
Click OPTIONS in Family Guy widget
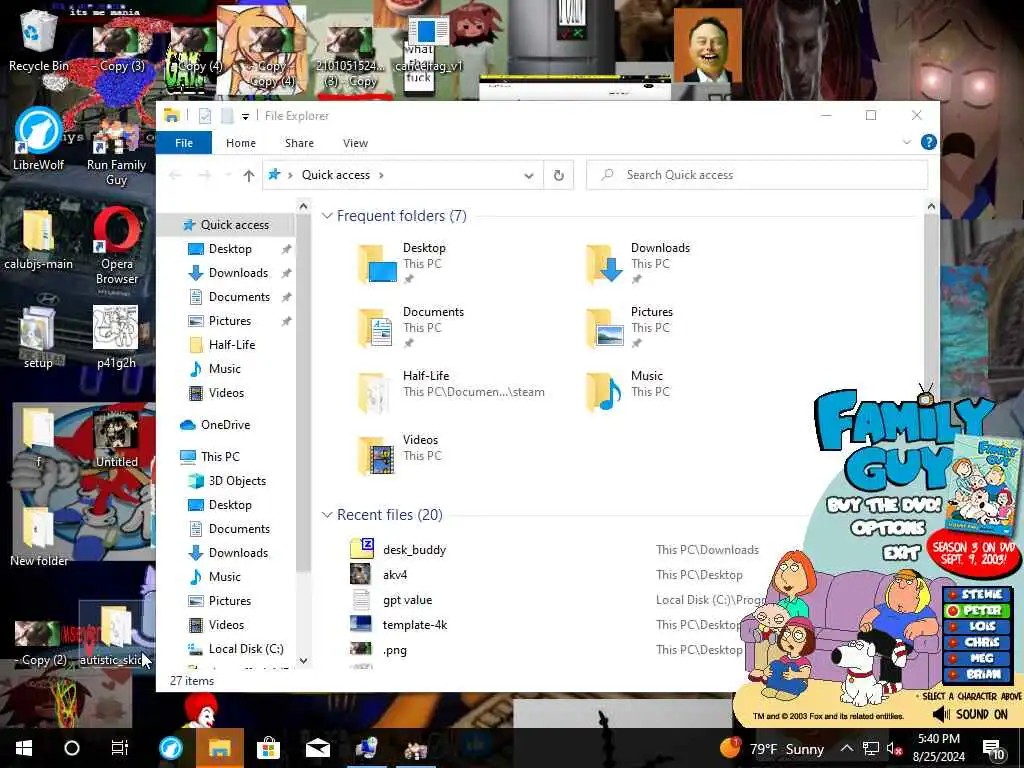pos(888,528)
